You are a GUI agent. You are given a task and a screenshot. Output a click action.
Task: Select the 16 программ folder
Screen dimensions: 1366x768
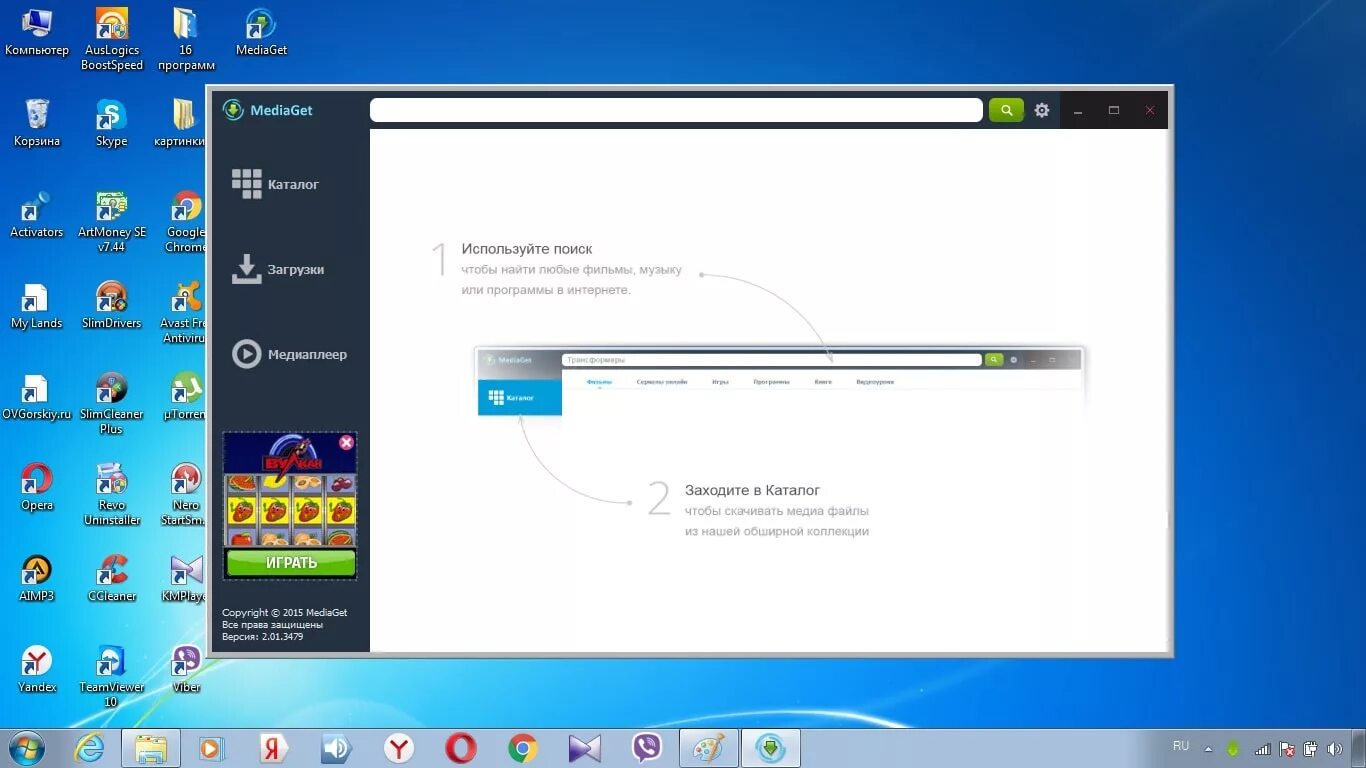tap(186, 40)
